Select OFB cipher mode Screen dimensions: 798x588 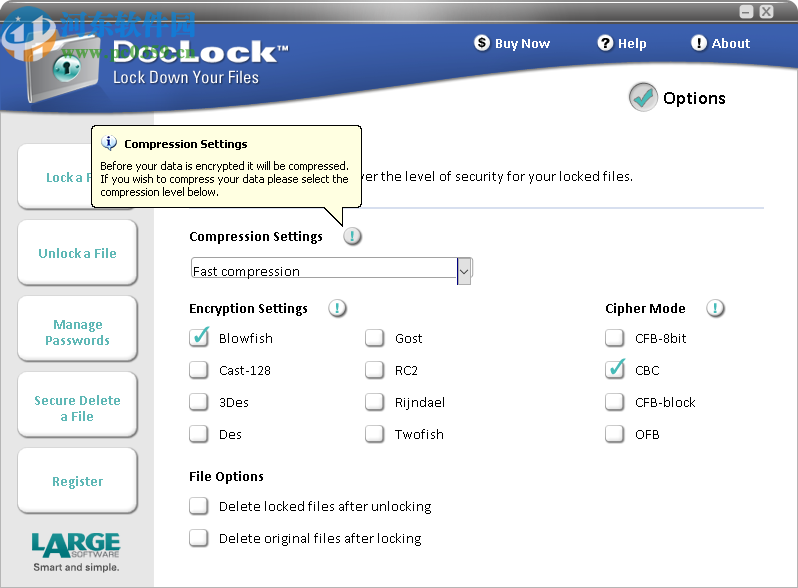pos(615,434)
